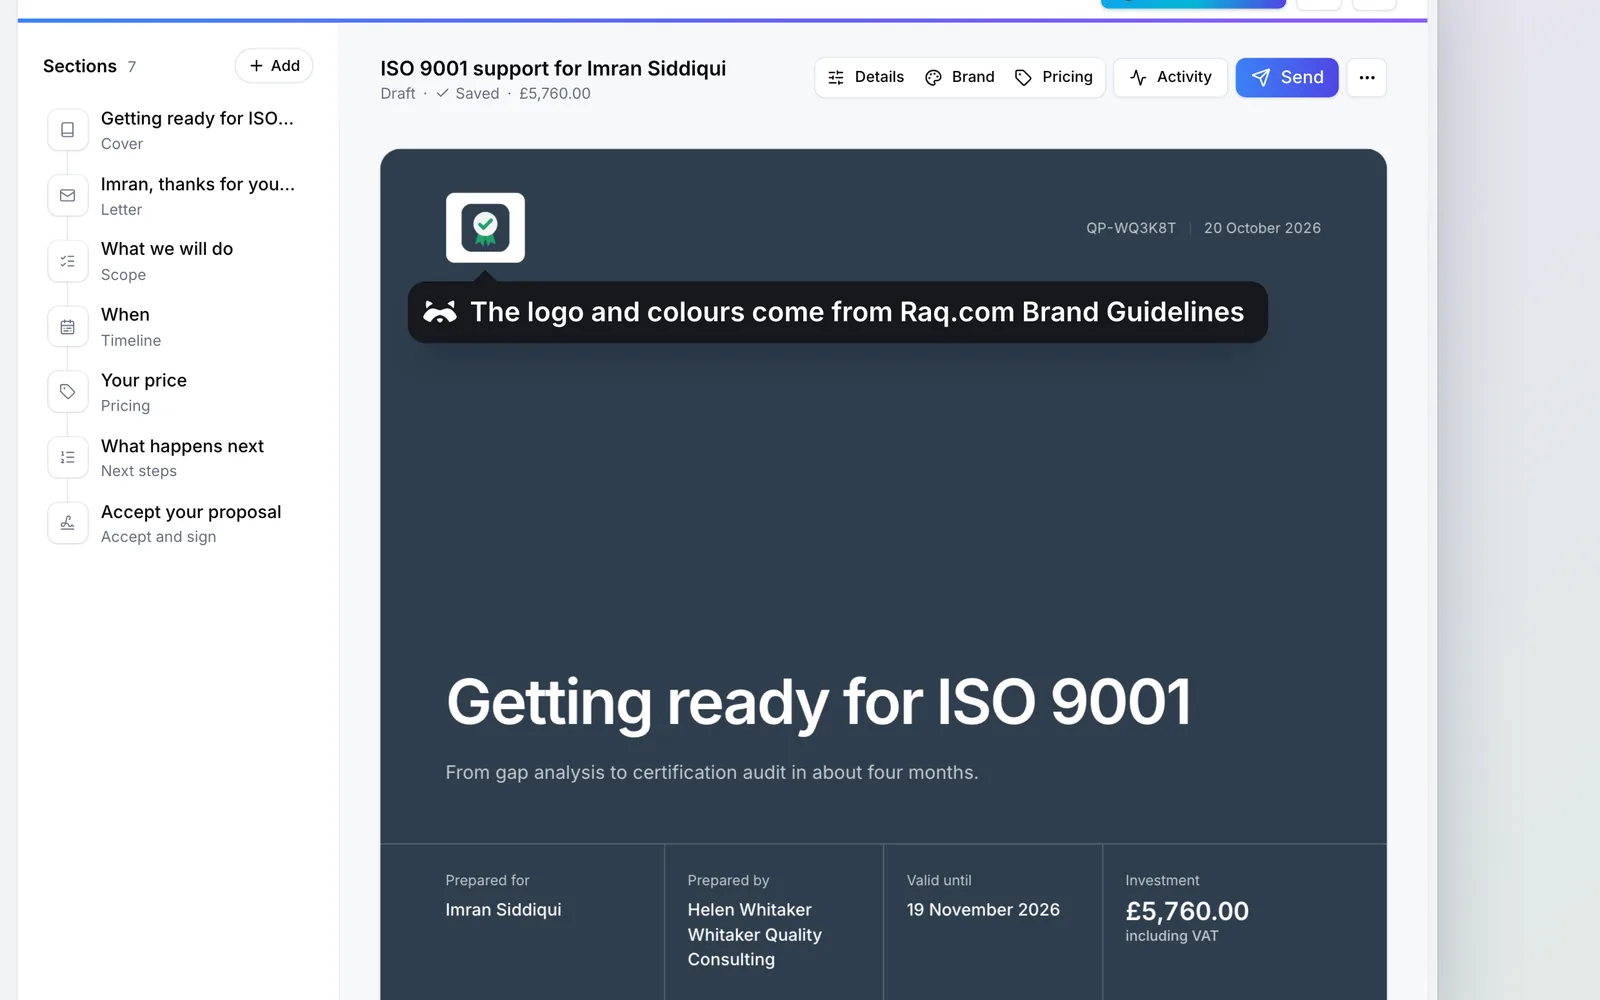Open the Brand settings
The height and width of the screenshot is (1000, 1600).
coord(960,77)
